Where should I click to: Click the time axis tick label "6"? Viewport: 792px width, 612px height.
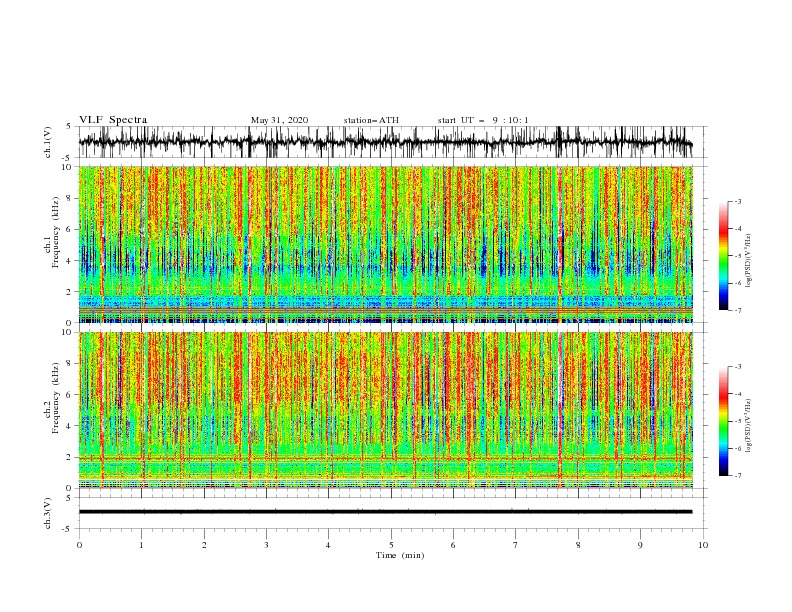tap(453, 545)
